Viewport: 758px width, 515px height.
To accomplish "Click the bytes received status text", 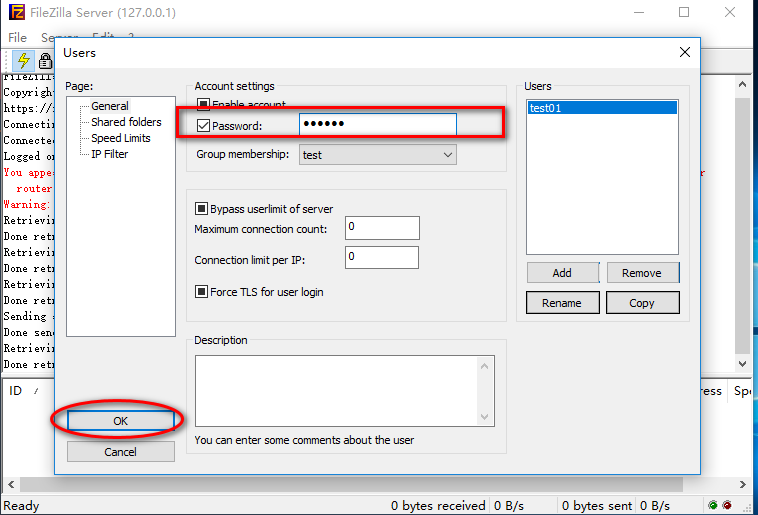I will (x=438, y=506).
